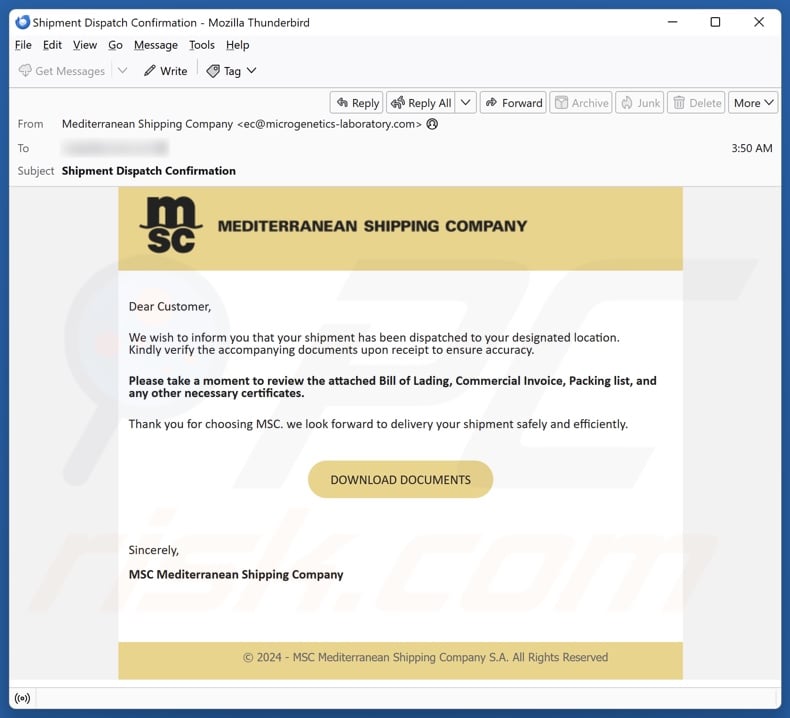The width and height of the screenshot is (790, 718).
Task: Open the Tag dropdown
Action: point(232,71)
